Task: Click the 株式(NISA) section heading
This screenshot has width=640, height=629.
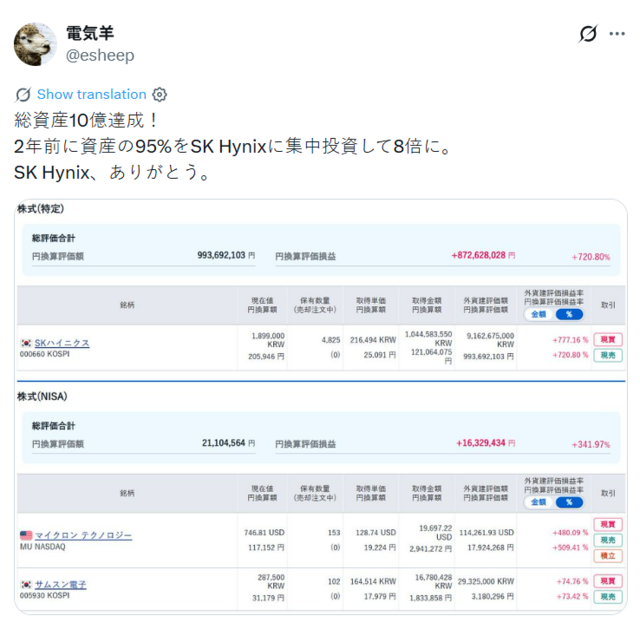Action: pos(42,396)
